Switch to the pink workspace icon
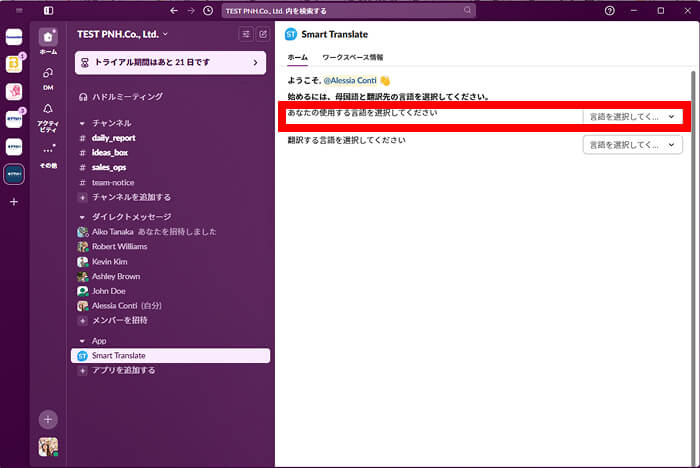 point(14,92)
